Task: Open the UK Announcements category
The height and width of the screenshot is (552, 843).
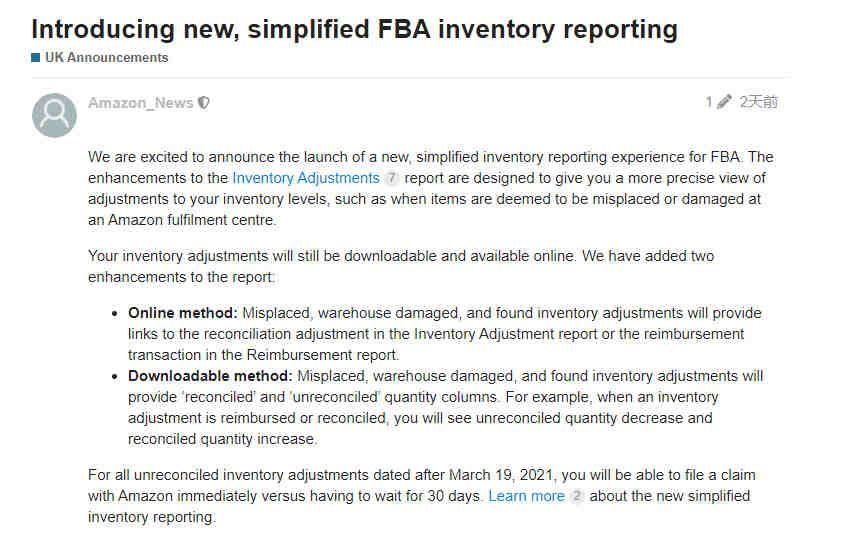Action: (x=106, y=58)
